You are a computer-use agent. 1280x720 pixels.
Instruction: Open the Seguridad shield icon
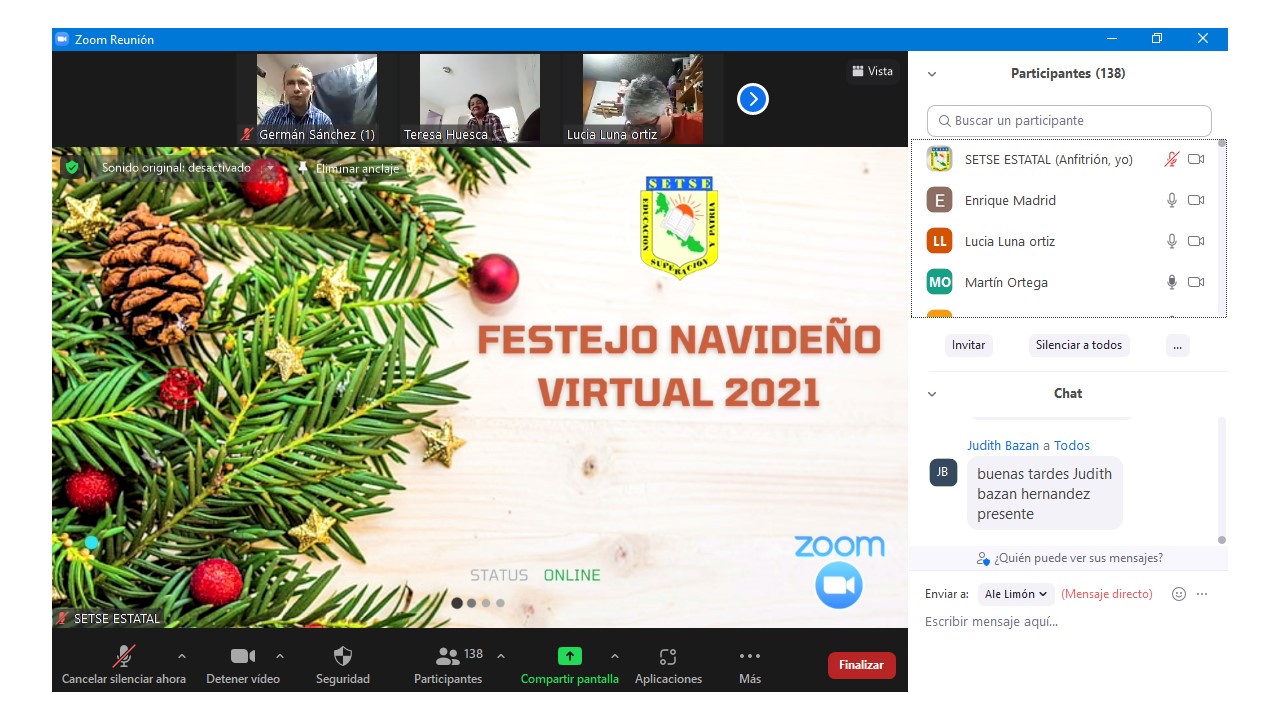pos(342,657)
